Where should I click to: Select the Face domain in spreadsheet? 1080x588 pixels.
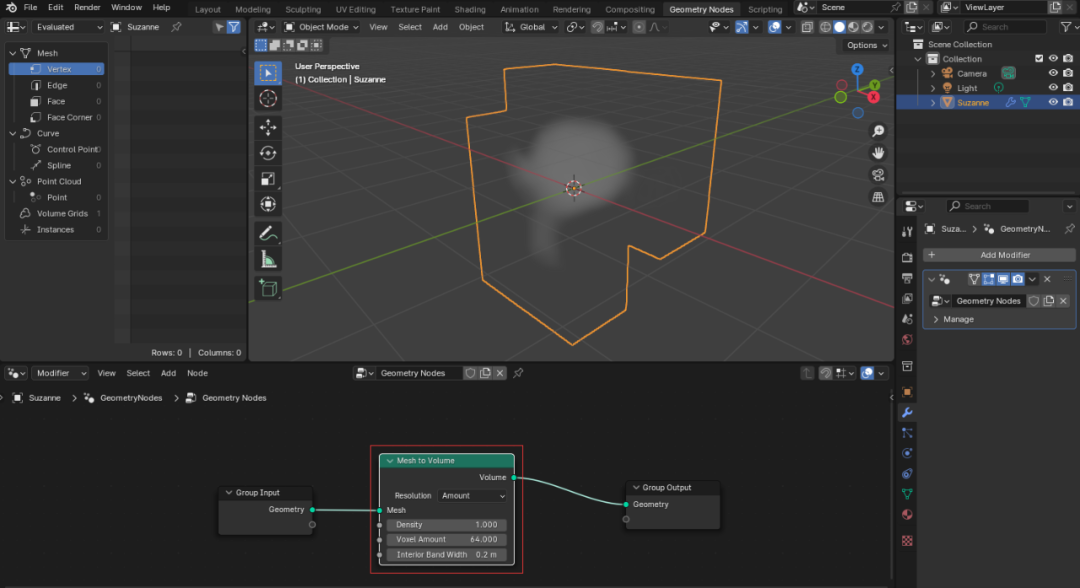56,101
